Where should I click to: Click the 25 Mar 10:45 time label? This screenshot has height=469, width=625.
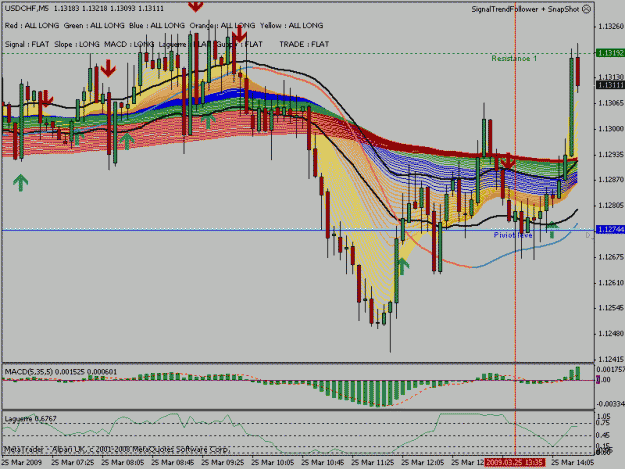[x=322, y=463]
